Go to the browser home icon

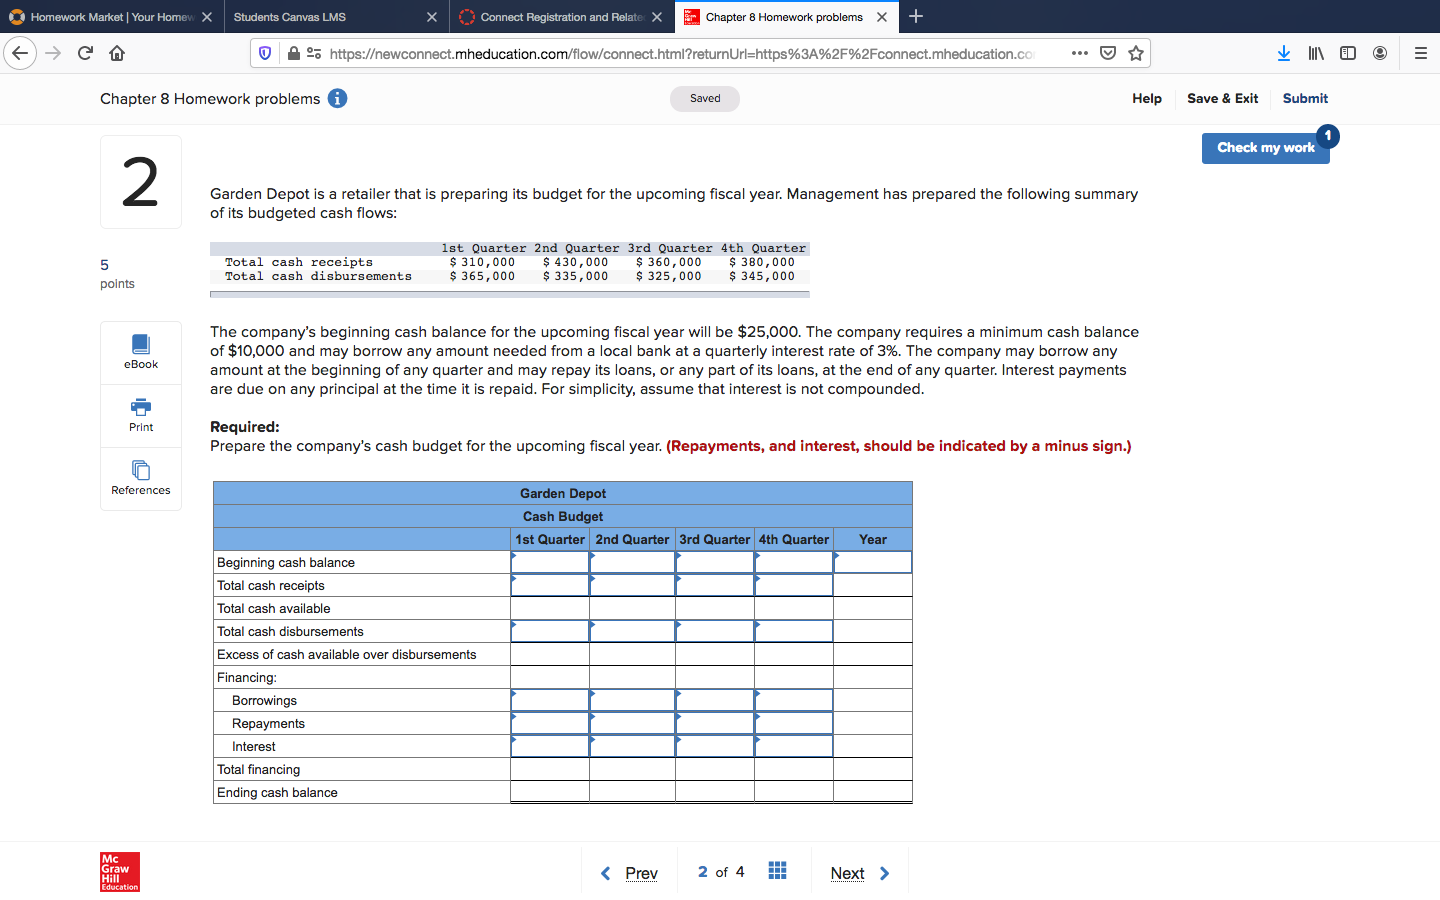click(117, 53)
